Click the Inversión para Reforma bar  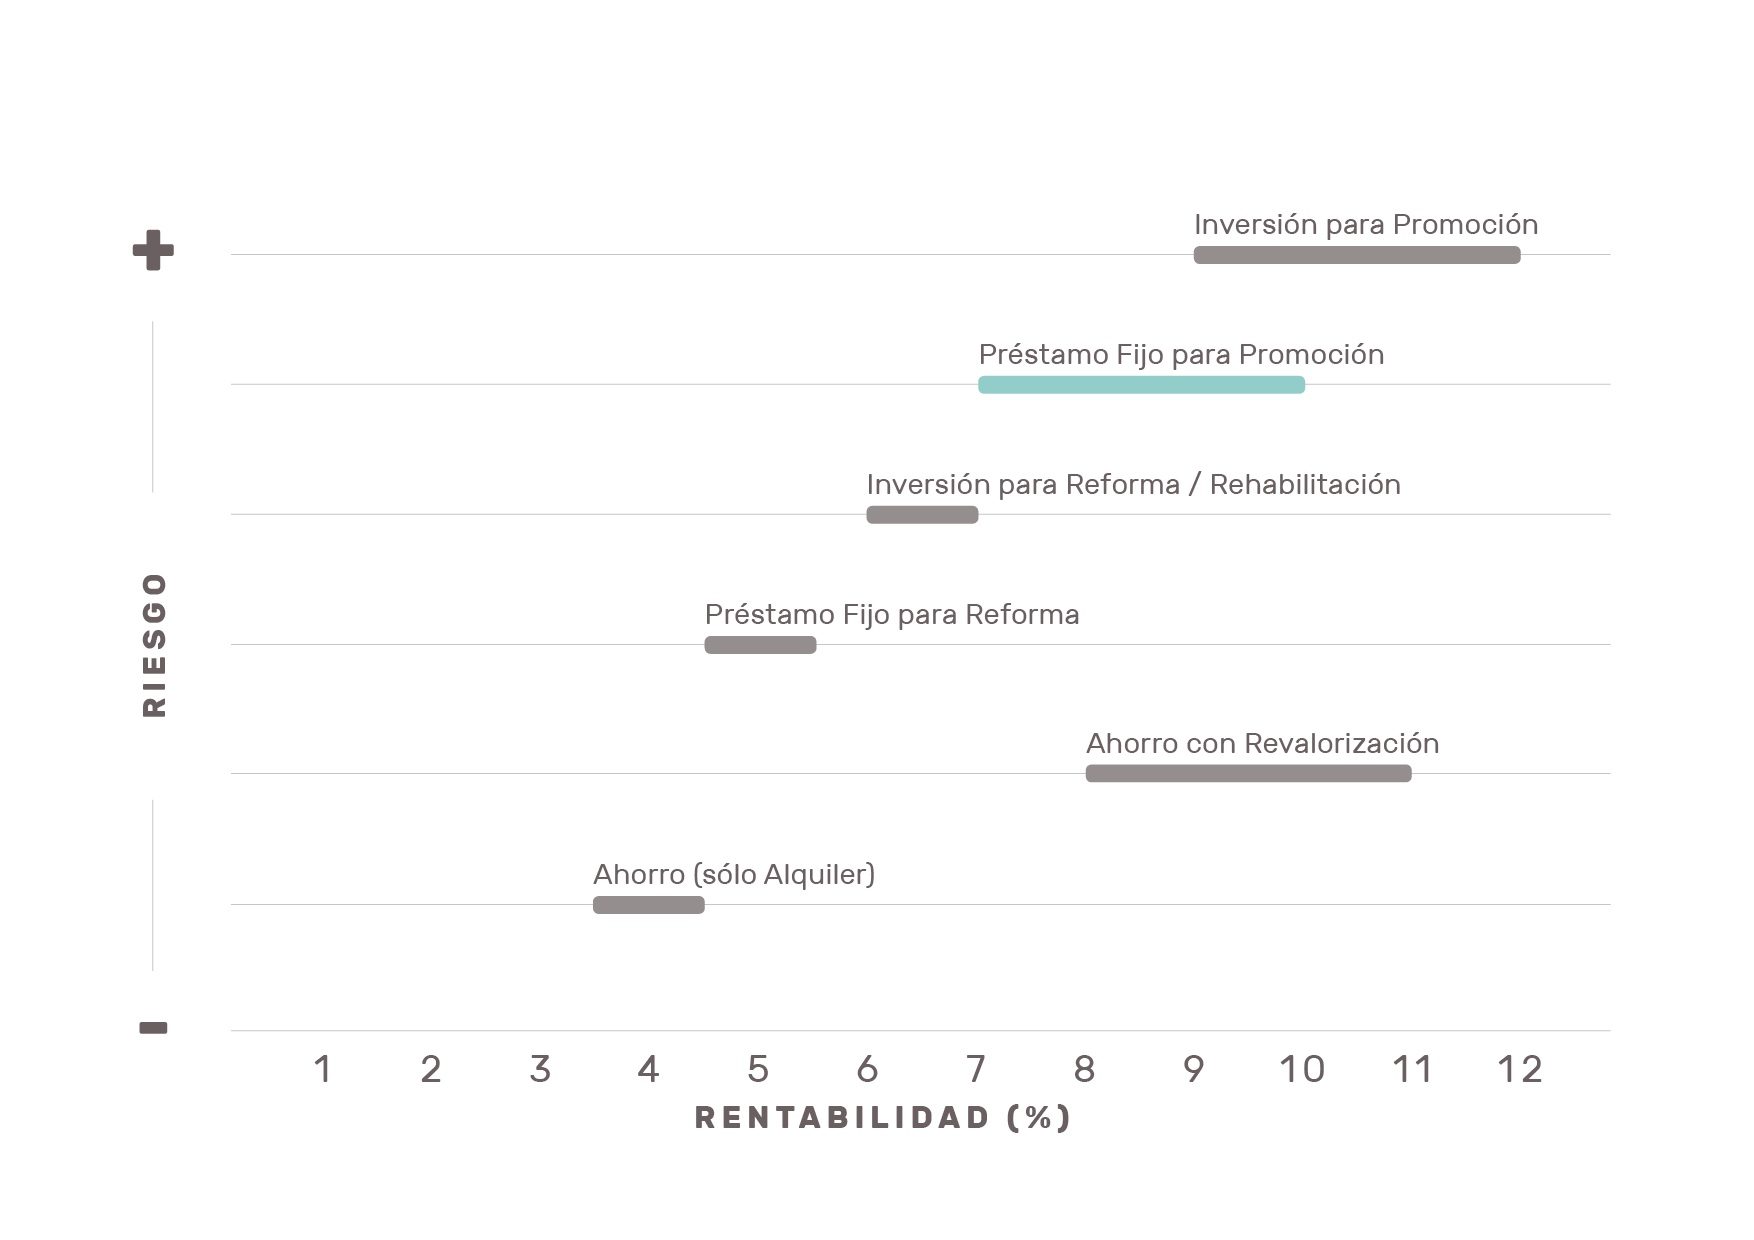(922, 515)
